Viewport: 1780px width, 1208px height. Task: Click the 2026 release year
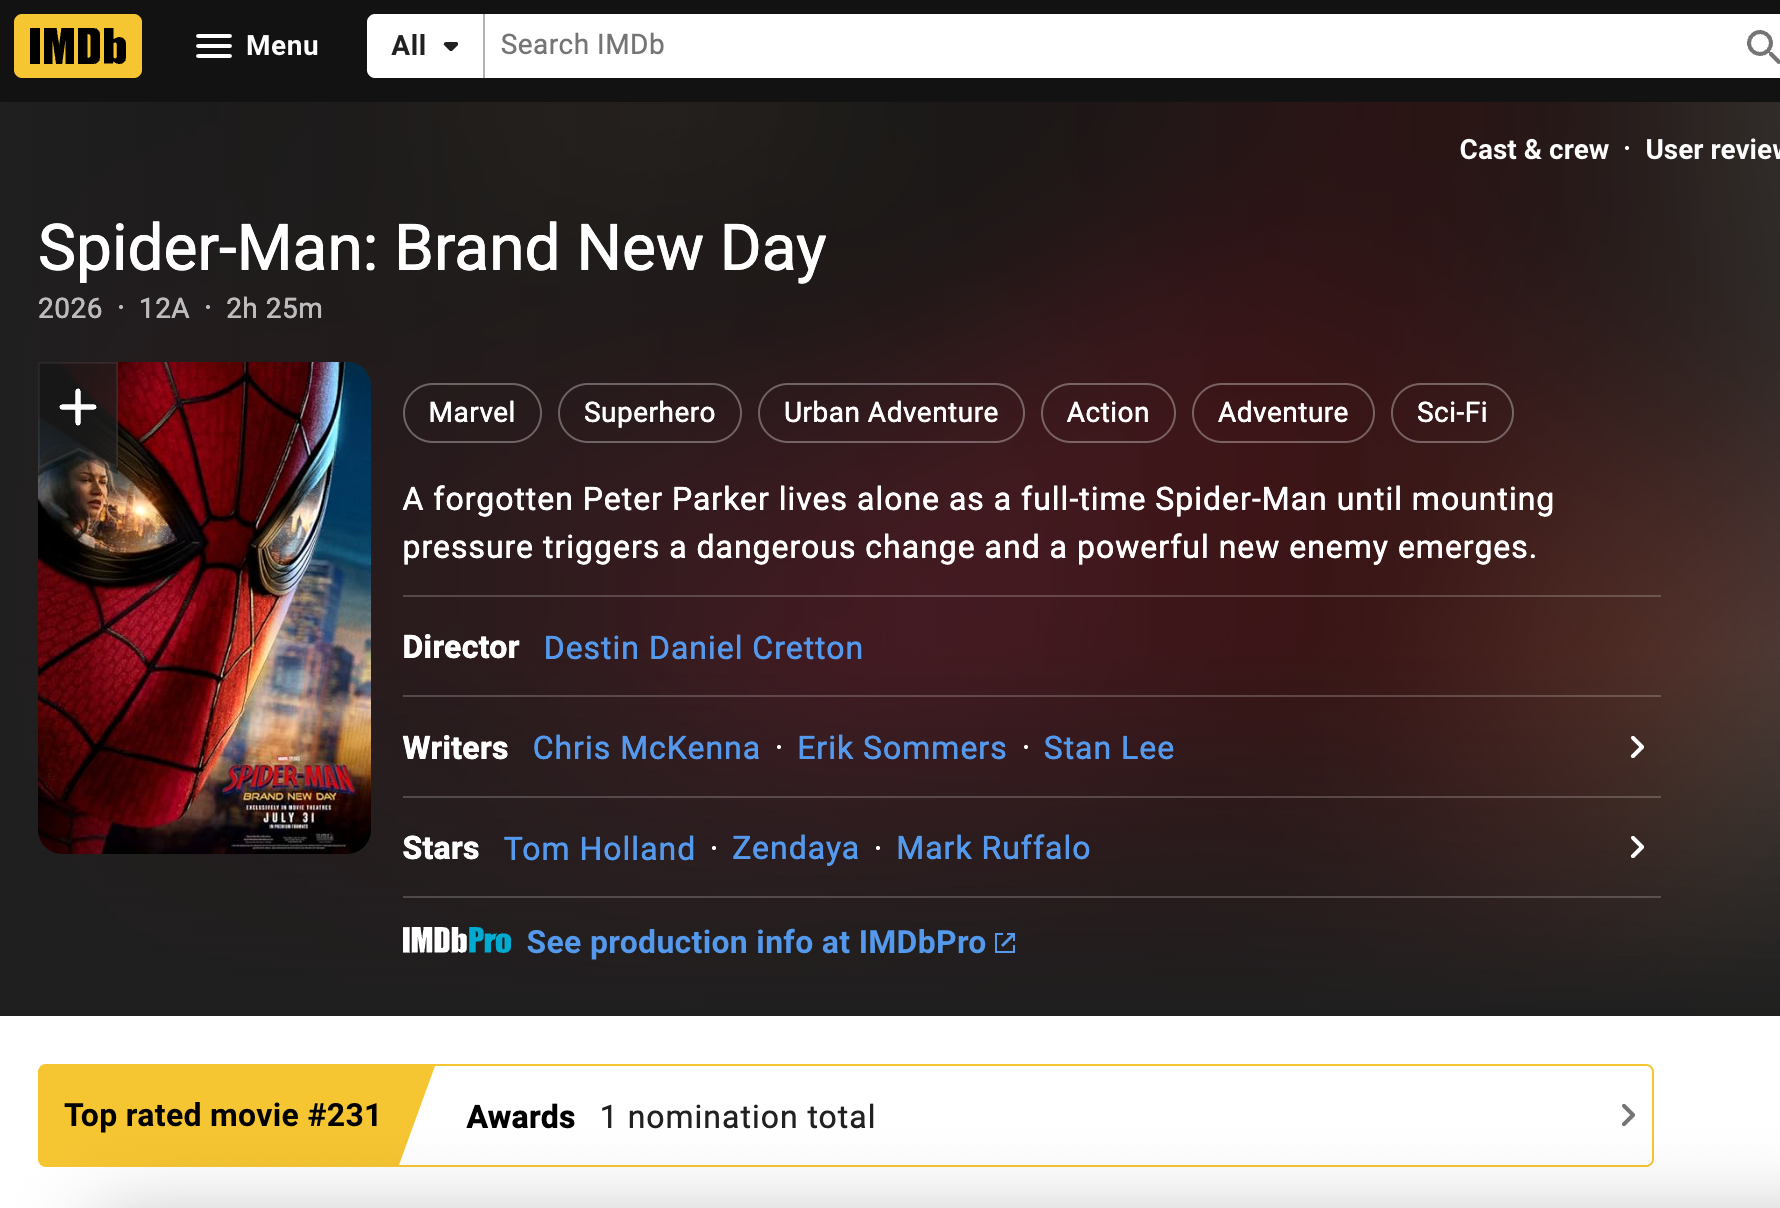point(70,308)
